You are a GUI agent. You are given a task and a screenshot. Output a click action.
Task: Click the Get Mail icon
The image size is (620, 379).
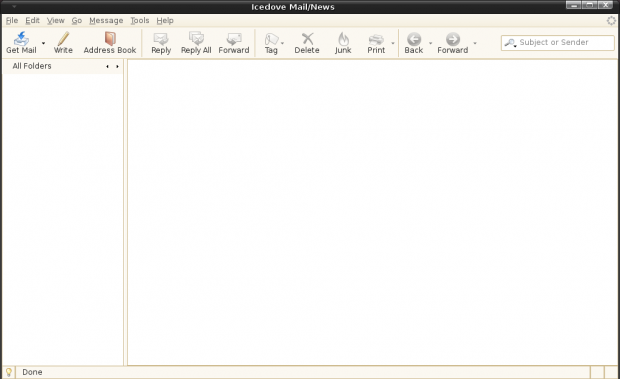pyautogui.click(x=21, y=39)
